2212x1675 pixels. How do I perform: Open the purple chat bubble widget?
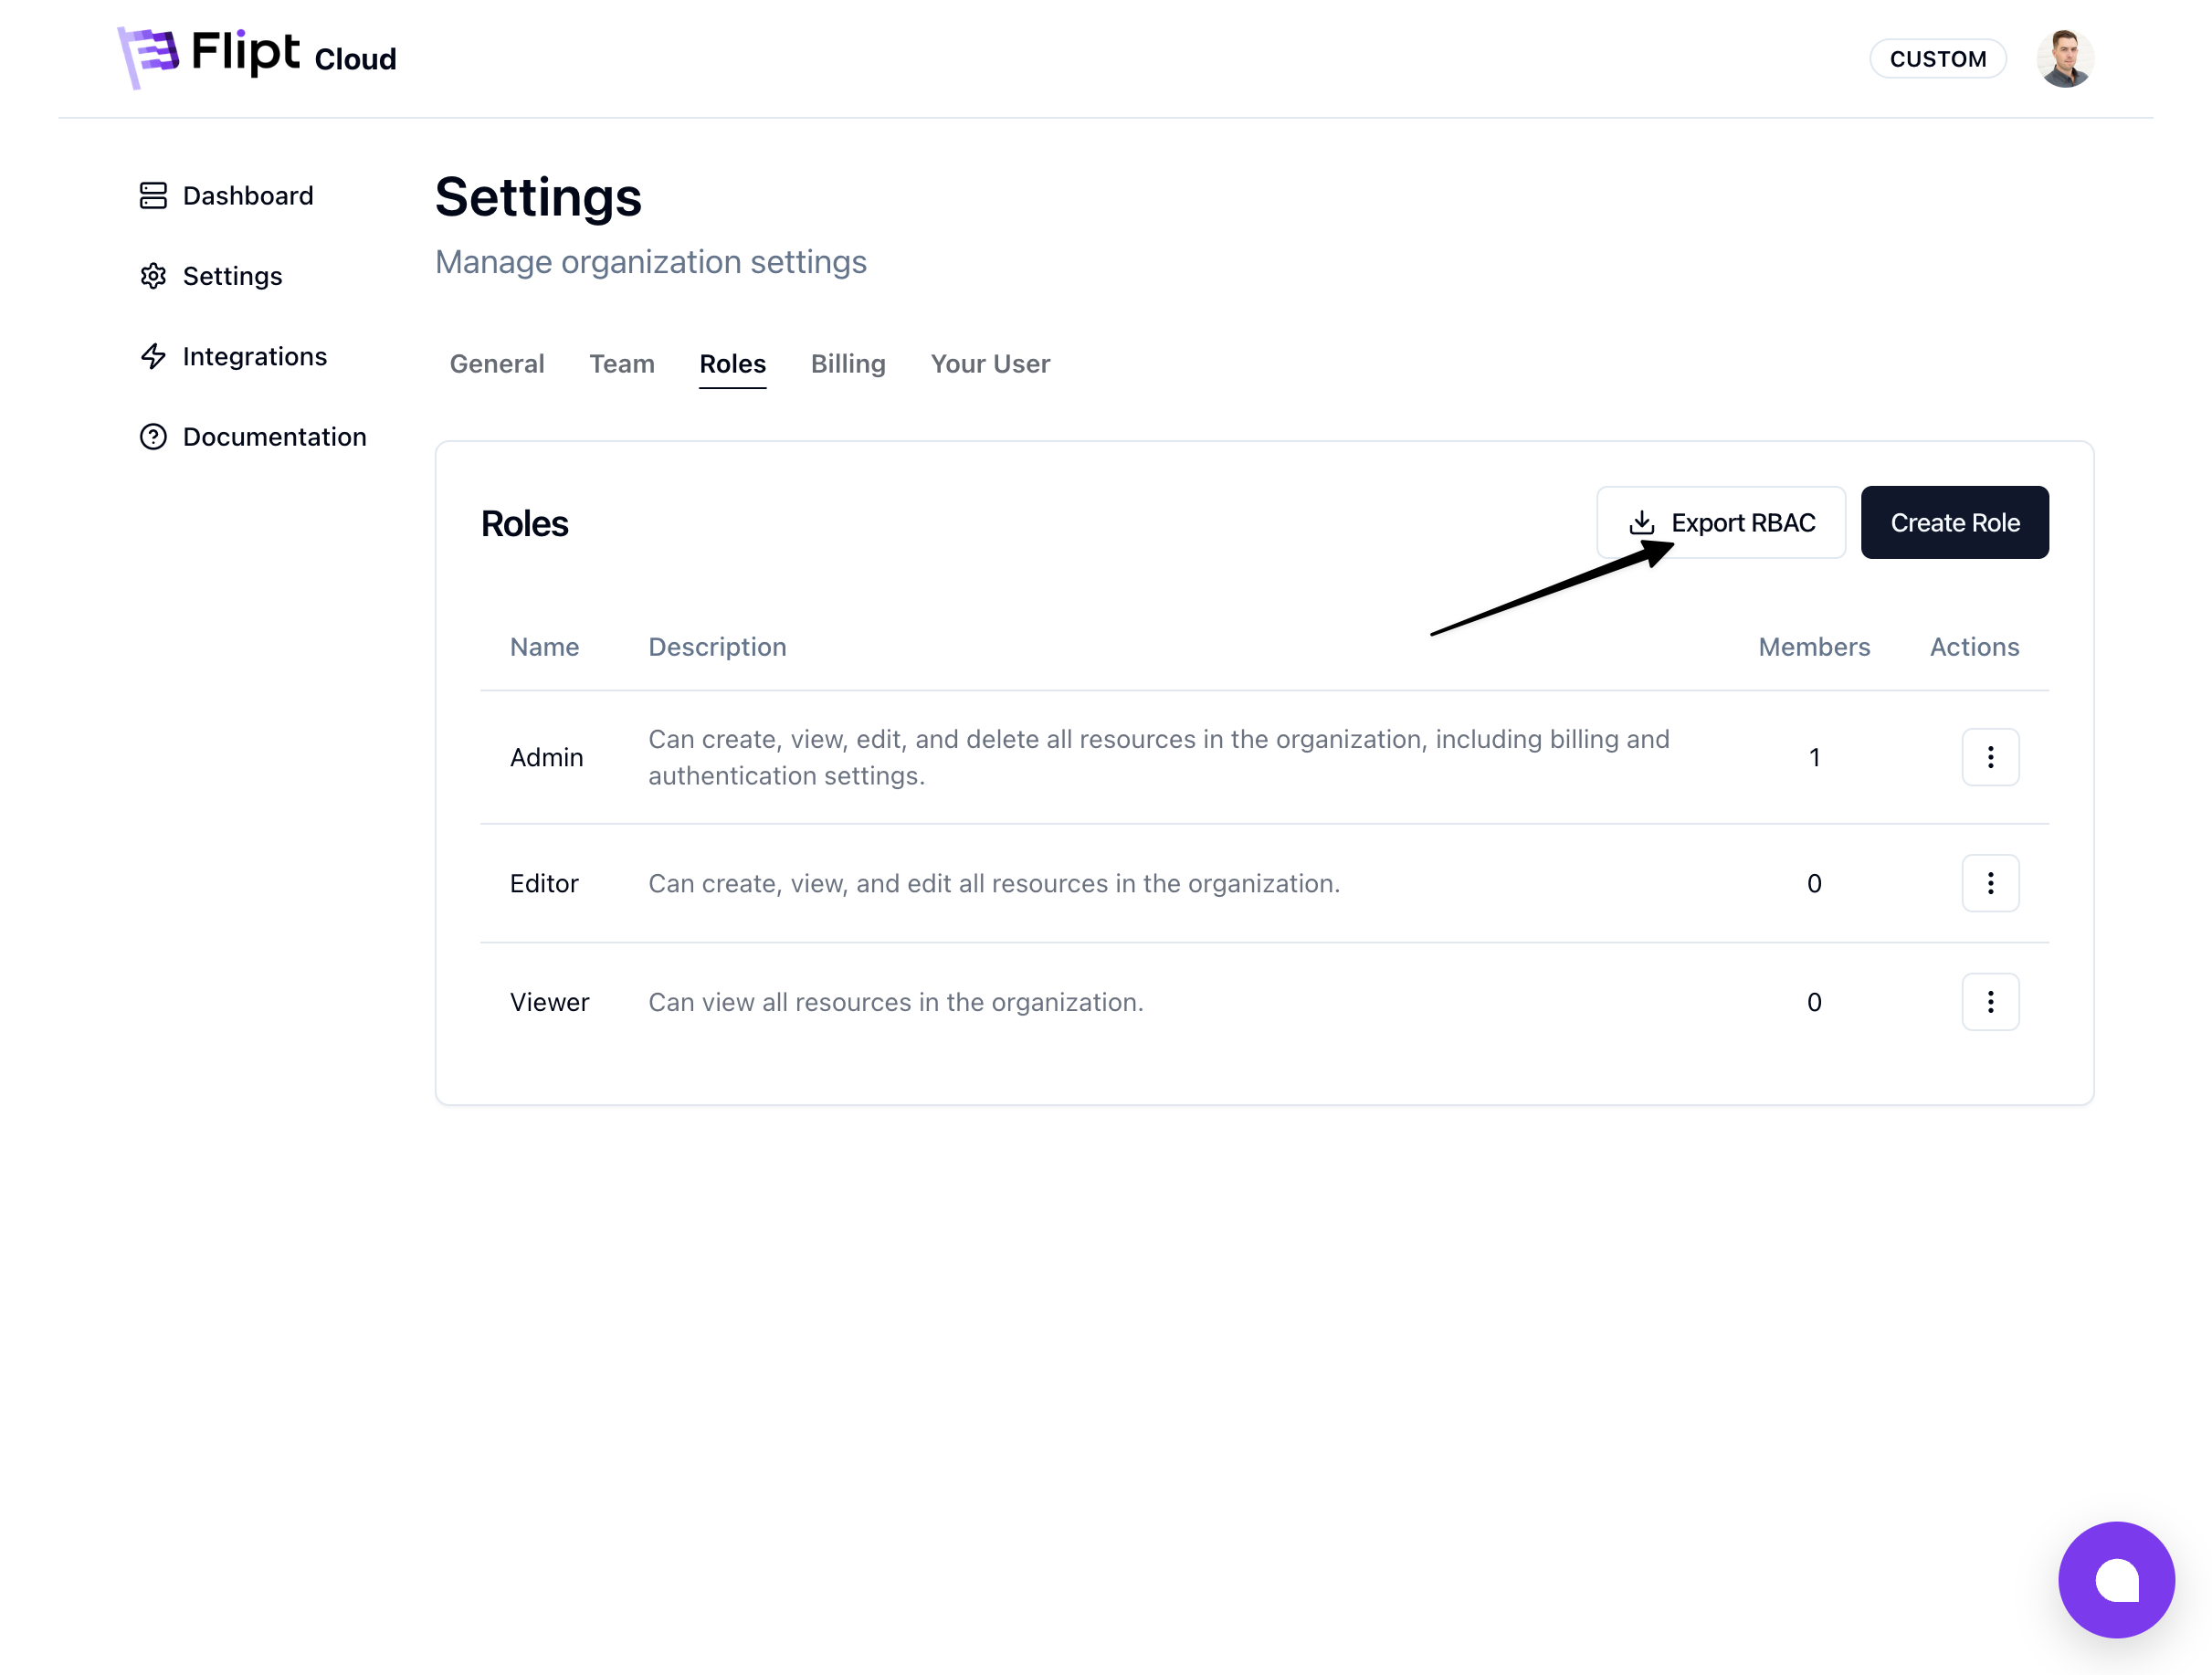tap(2115, 1579)
